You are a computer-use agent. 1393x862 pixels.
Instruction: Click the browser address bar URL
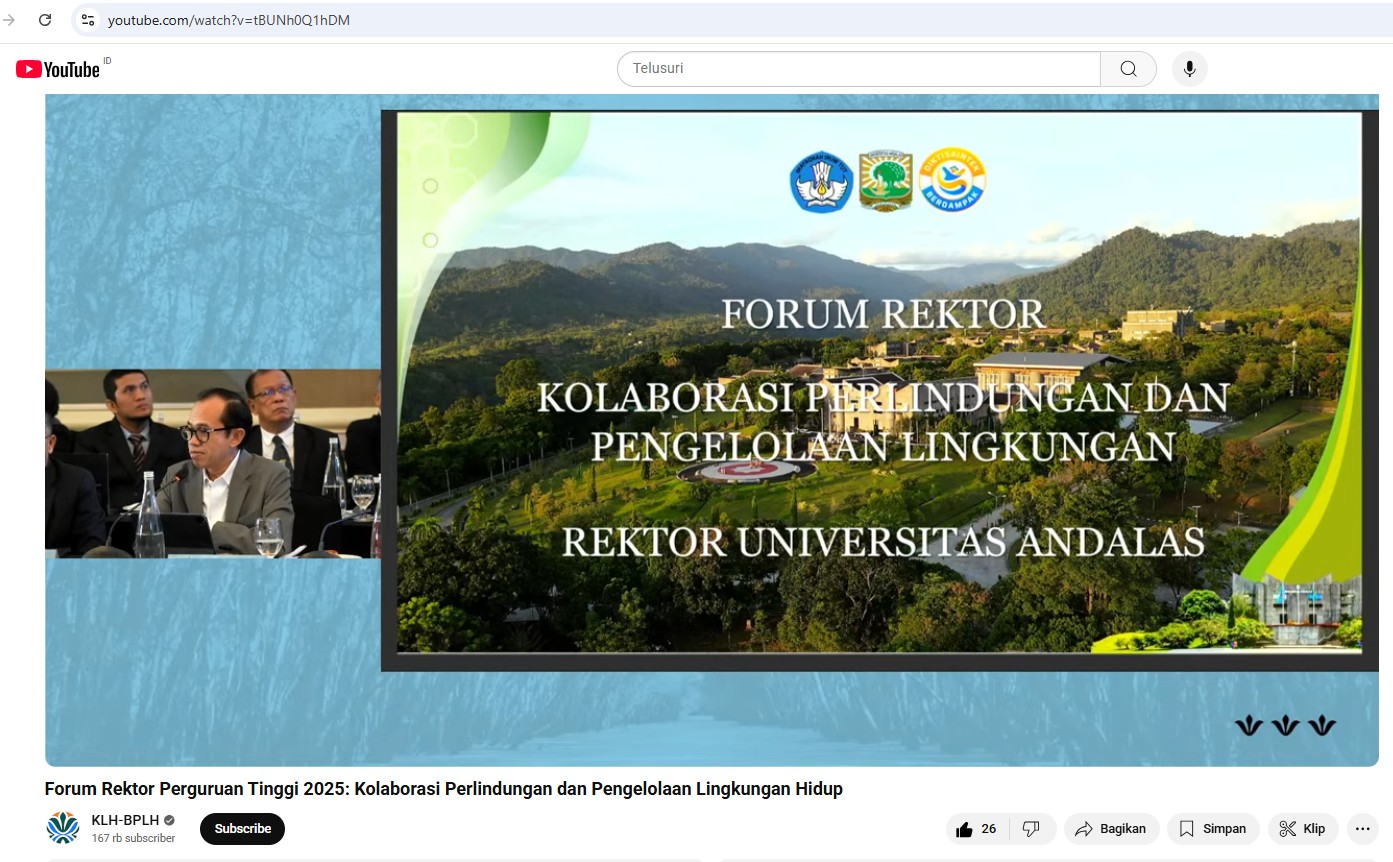pos(229,20)
